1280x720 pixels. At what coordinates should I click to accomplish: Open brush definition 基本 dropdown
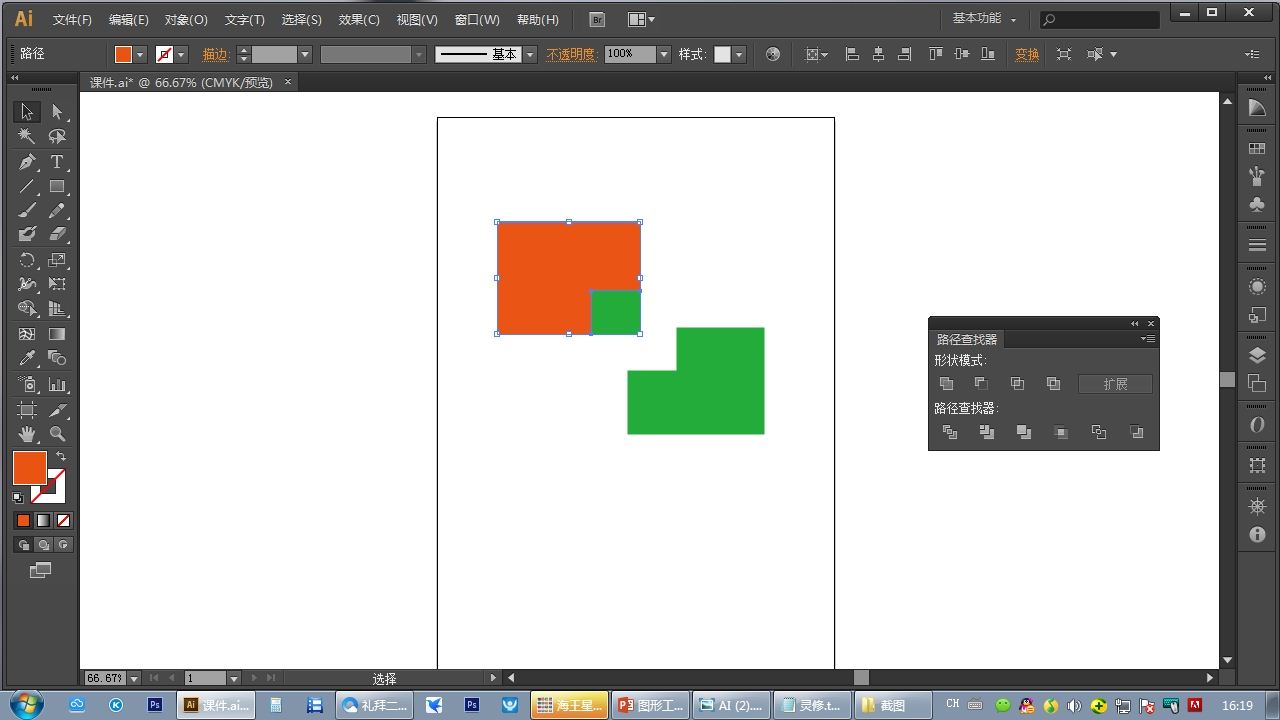pos(530,55)
